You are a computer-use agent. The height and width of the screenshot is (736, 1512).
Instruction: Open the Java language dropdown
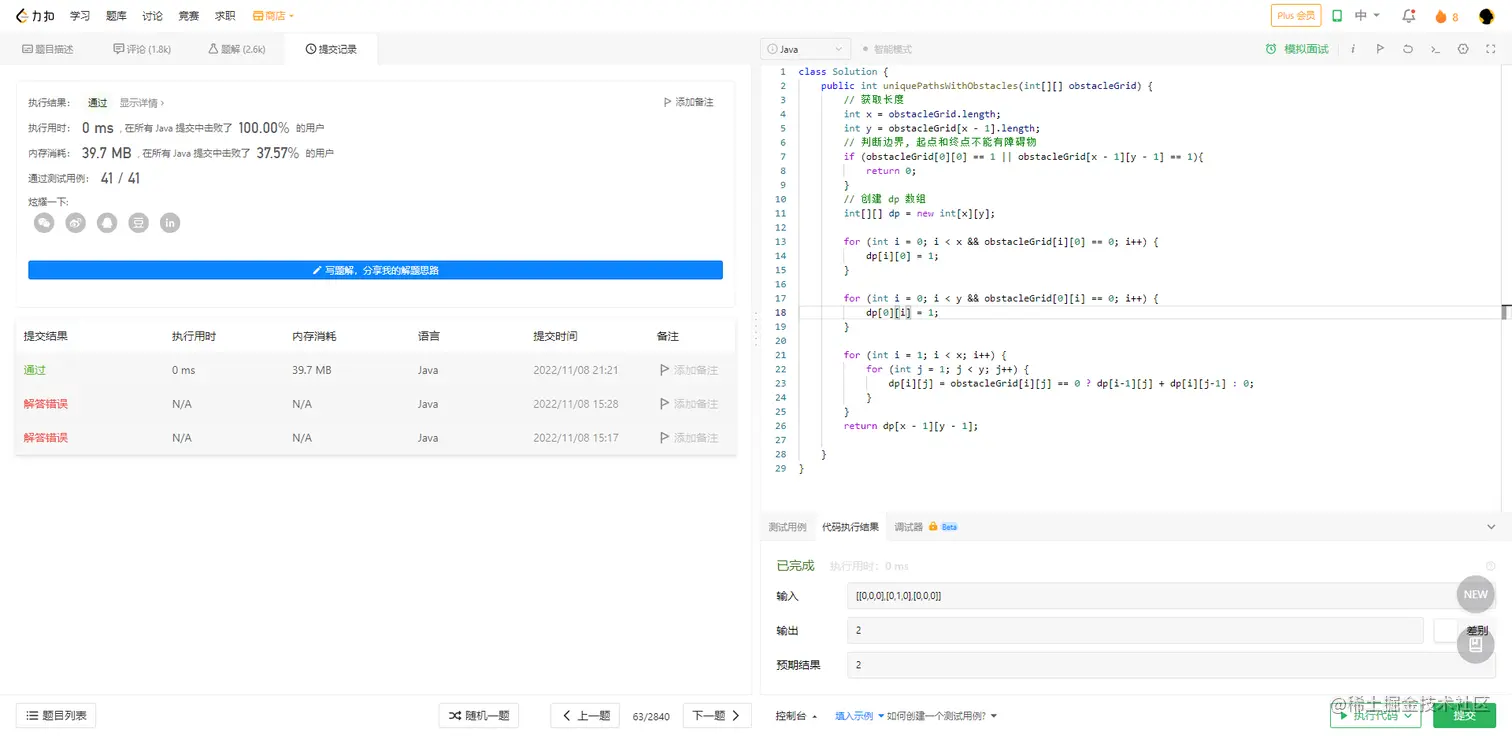[x=806, y=49]
